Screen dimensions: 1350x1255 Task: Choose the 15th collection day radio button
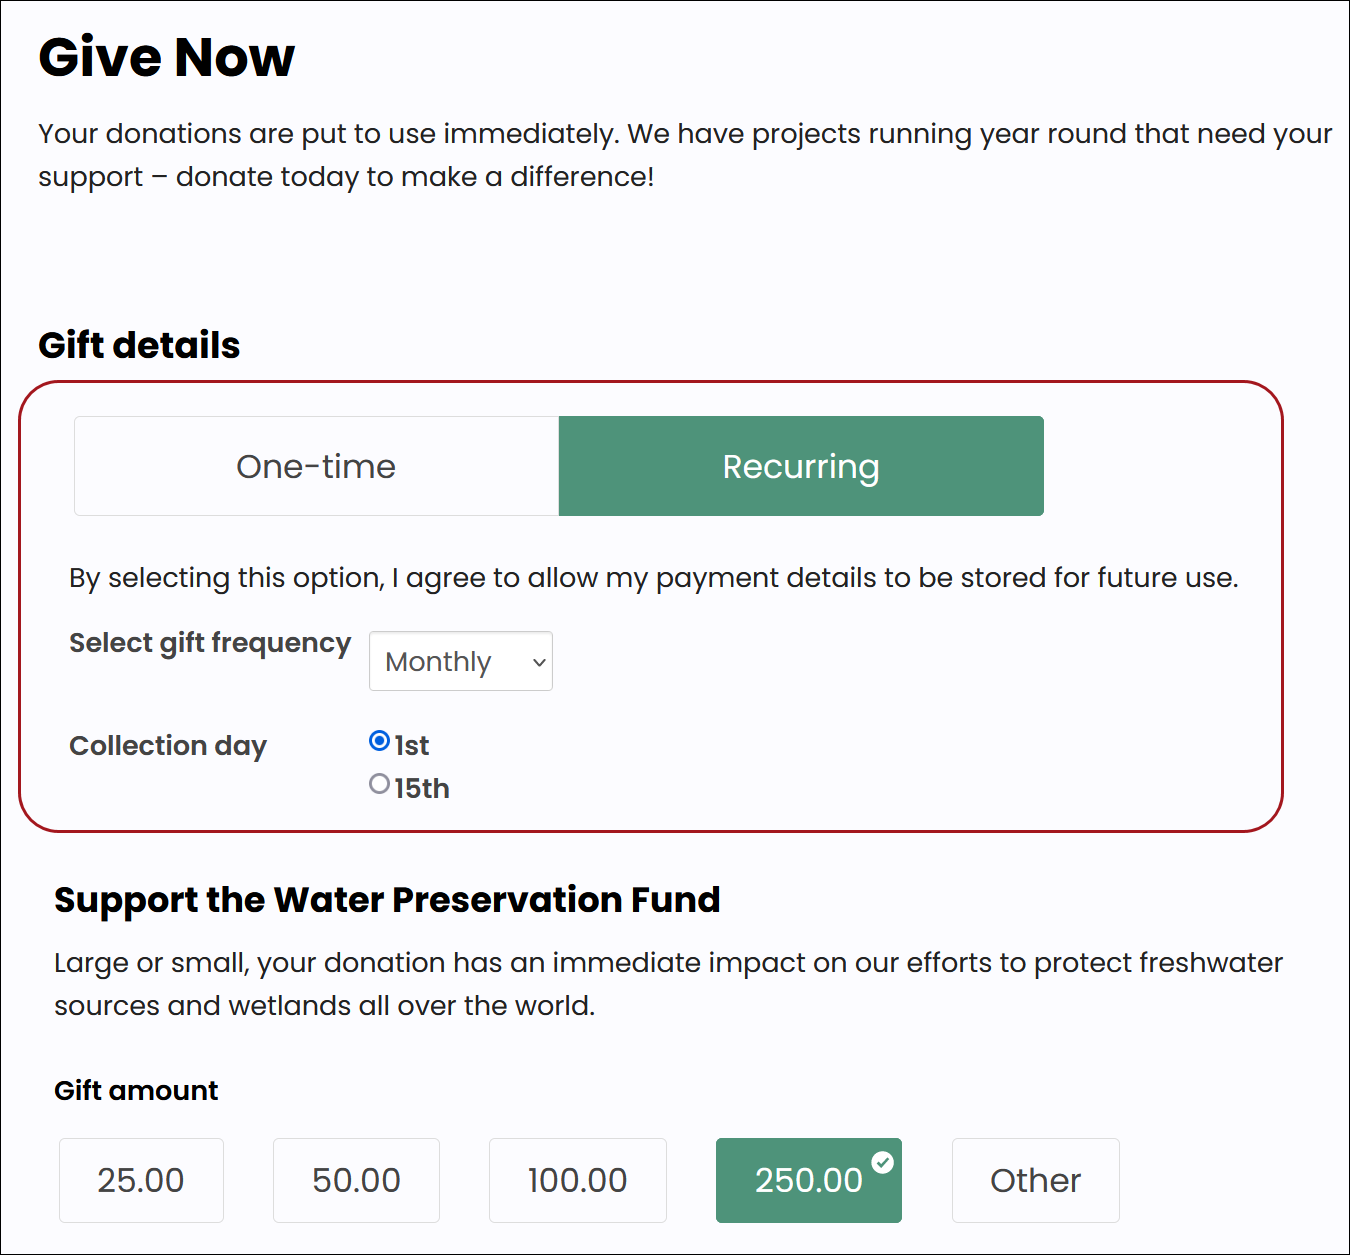pos(379,784)
